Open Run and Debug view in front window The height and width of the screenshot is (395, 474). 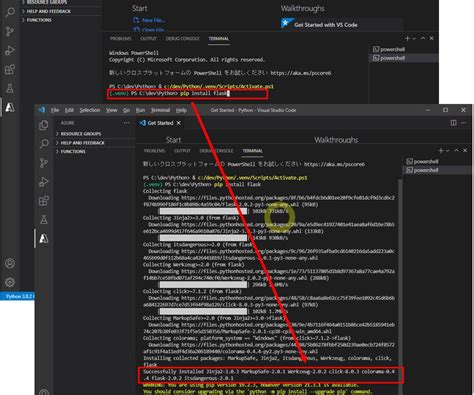[44, 182]
